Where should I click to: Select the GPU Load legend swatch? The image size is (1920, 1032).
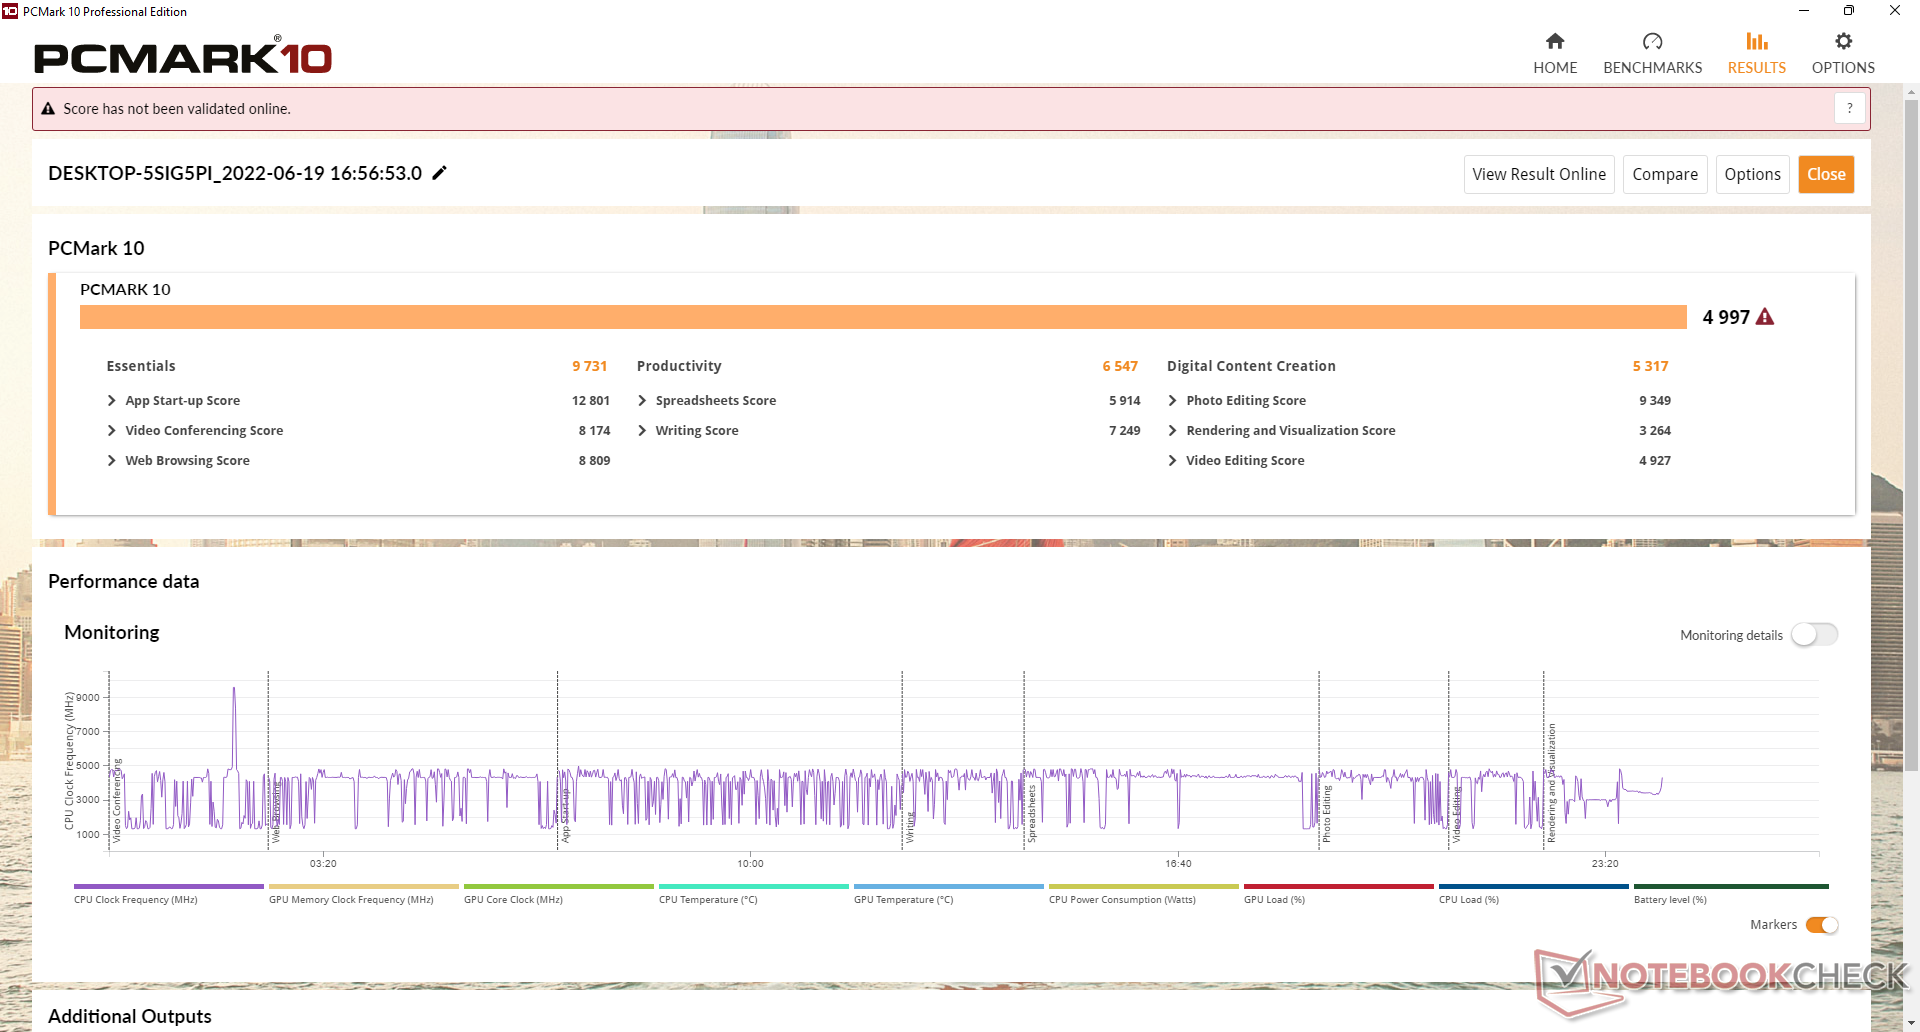pos(1339,886)
